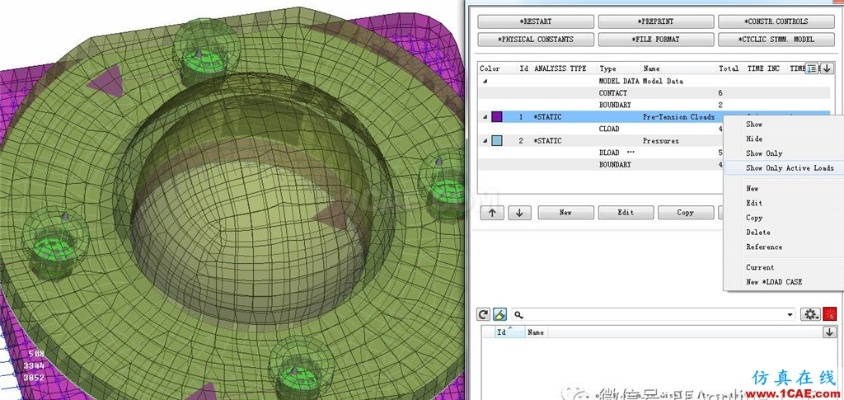Click into the search input field
Image resolution: width=844 pixels, height=400 pixels.
(x=650, y=314)
